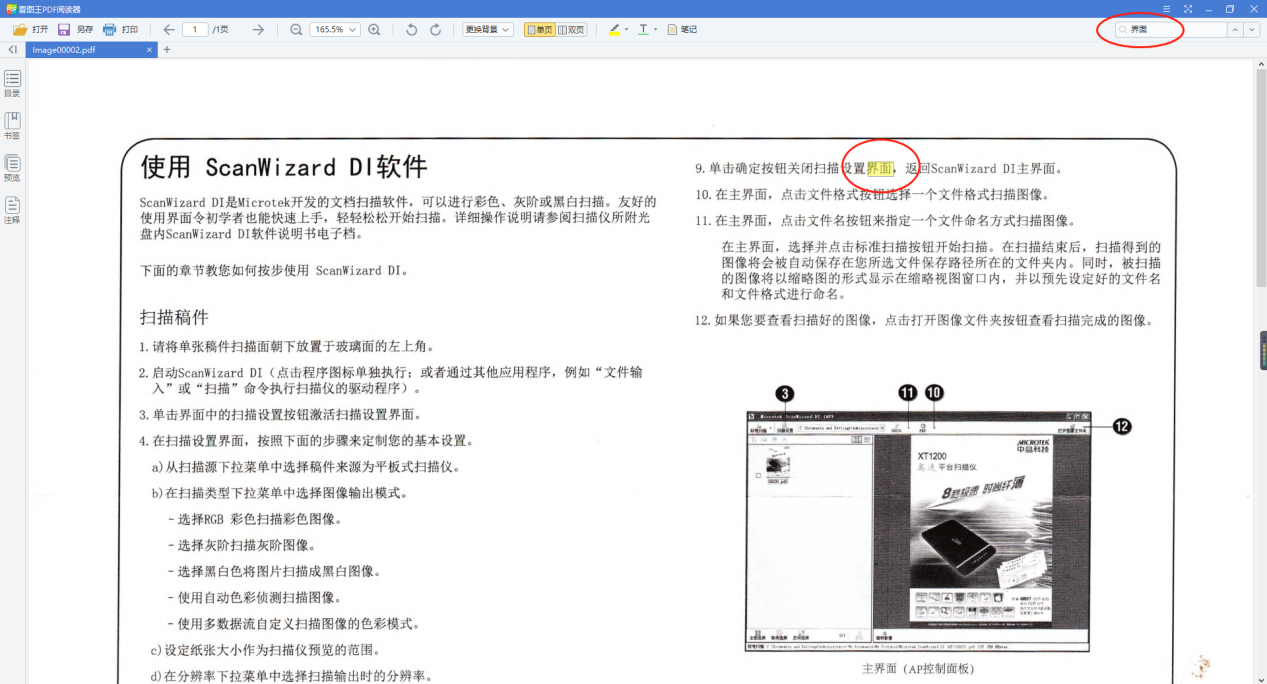The height and width of the screenshot is (684, 1267).
Task: Open the 书签 bookmark panel
Action: pos(12,124)
